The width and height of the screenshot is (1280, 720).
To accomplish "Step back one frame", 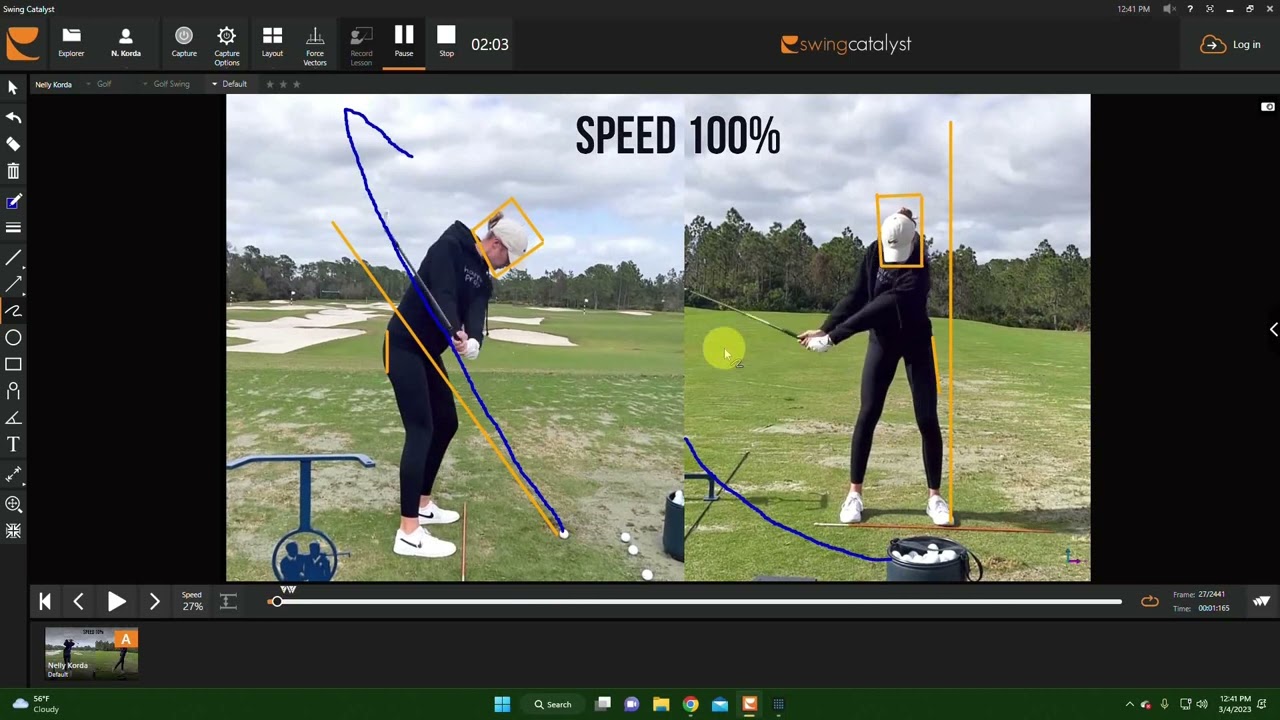I will pyautogui.click(x=78, y=601).
